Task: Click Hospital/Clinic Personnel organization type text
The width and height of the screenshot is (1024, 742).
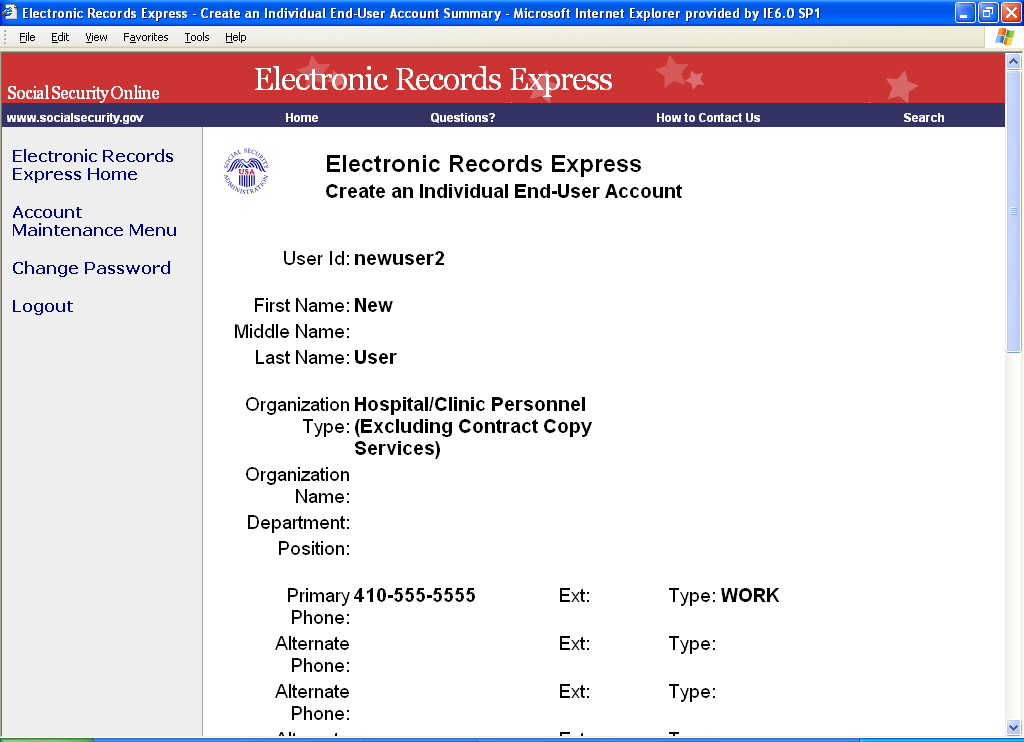Action: click(472, 427)
